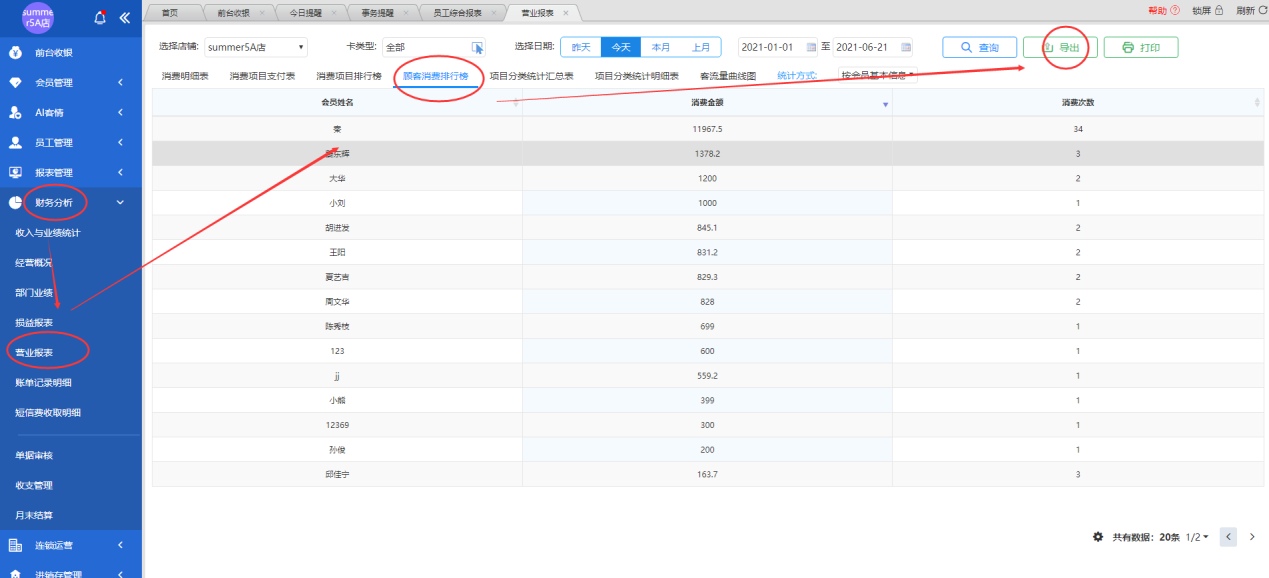The width and height of the screenshot is (1269, 578).
Task: Open 收支管理 in sidebar
Action: [34, 485]
